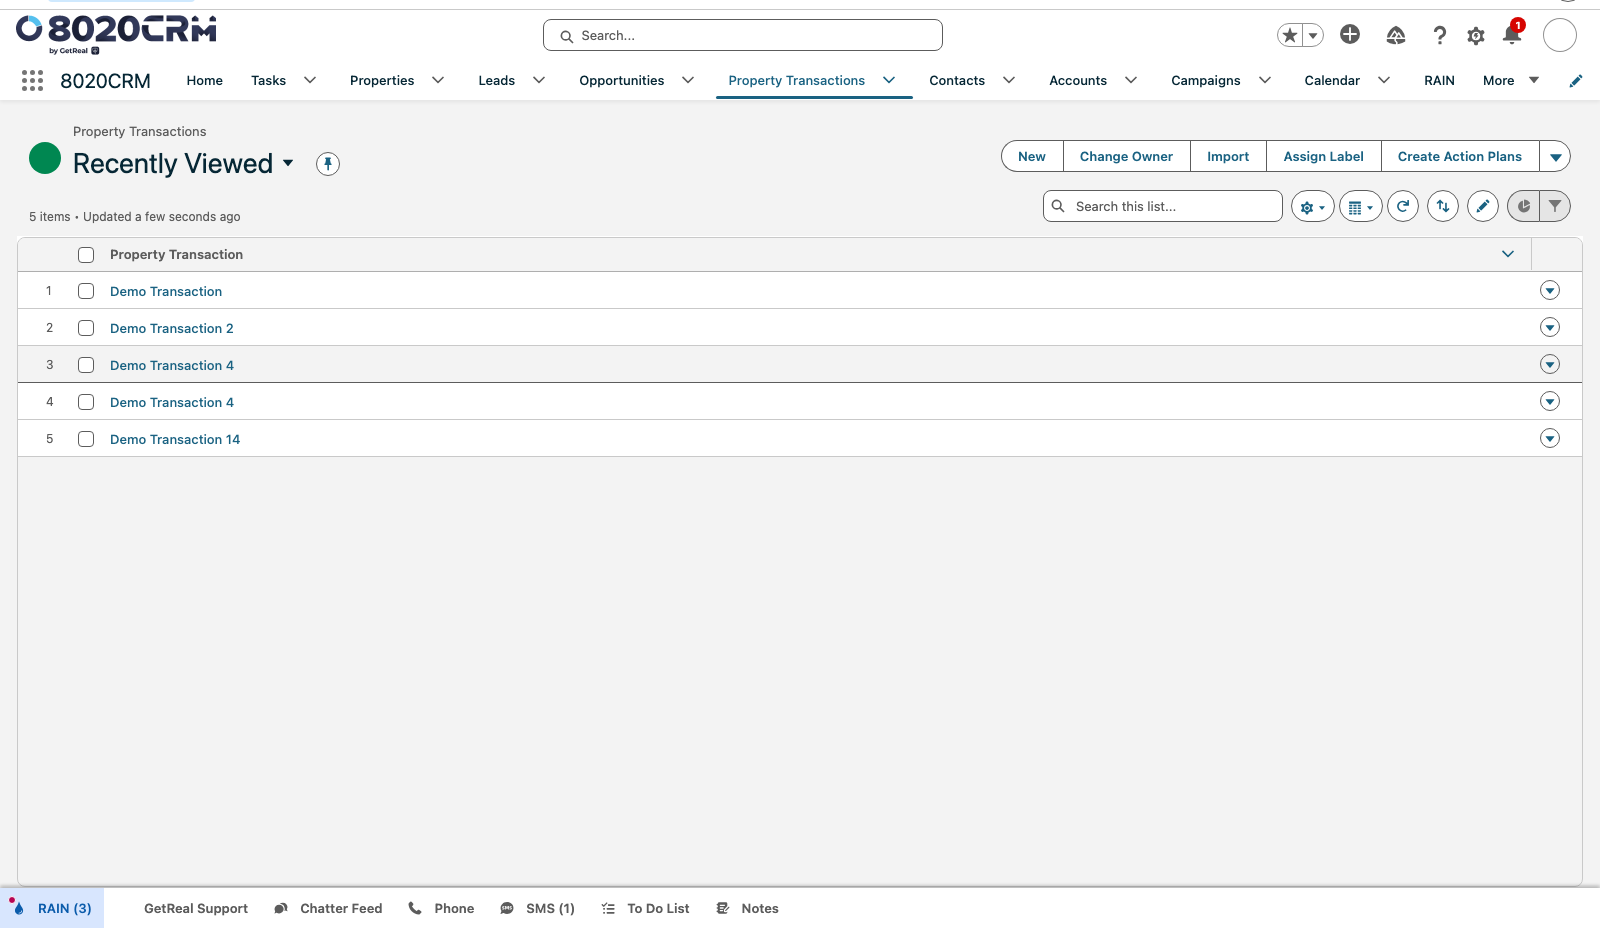Open the Demo Transaction 2 link
The image size is (1600, 928).
[x=171, y=328]
